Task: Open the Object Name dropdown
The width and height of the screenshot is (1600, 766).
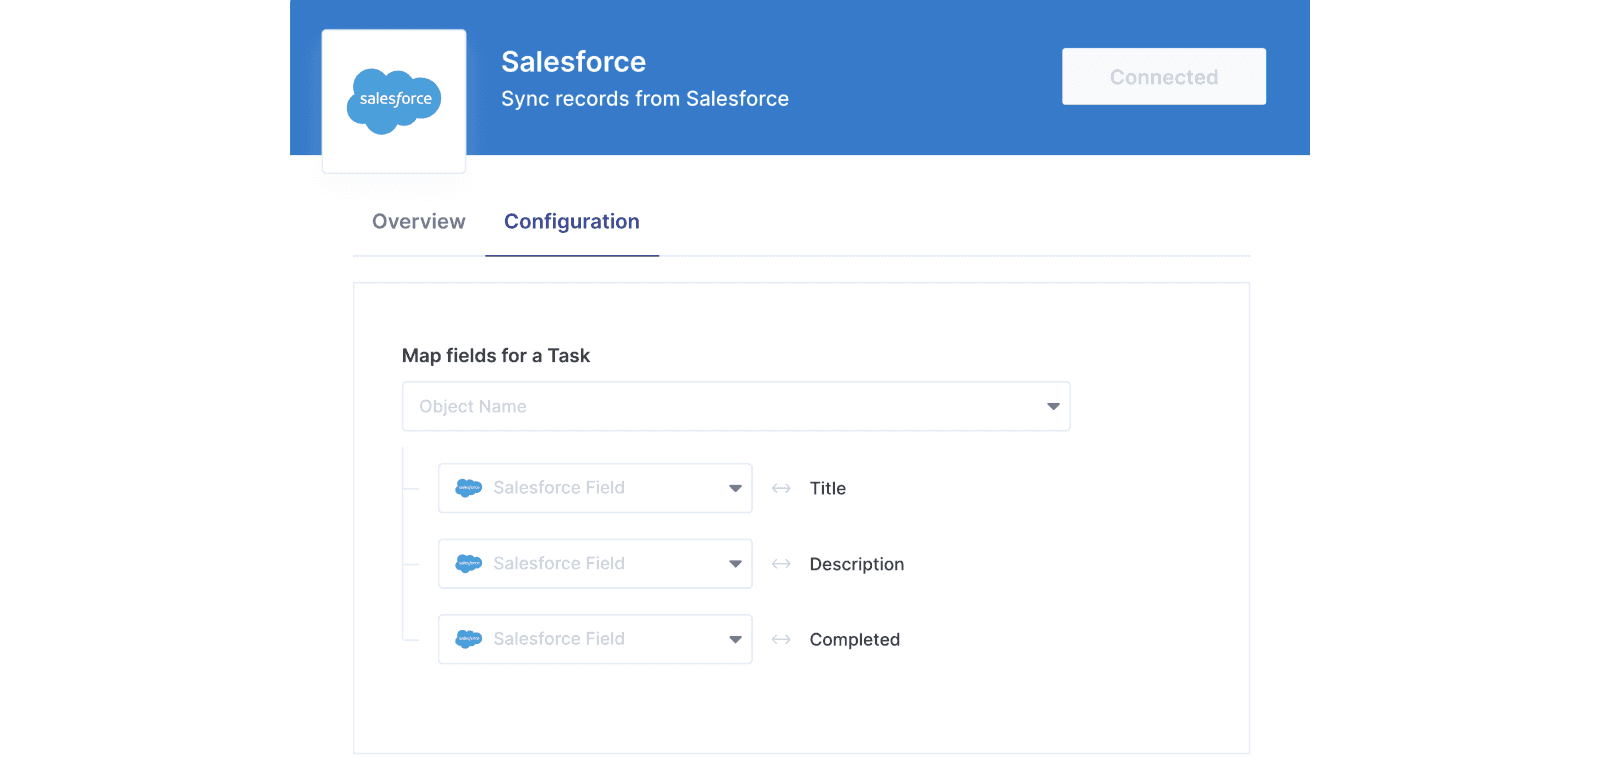Action: click(720, 406)
